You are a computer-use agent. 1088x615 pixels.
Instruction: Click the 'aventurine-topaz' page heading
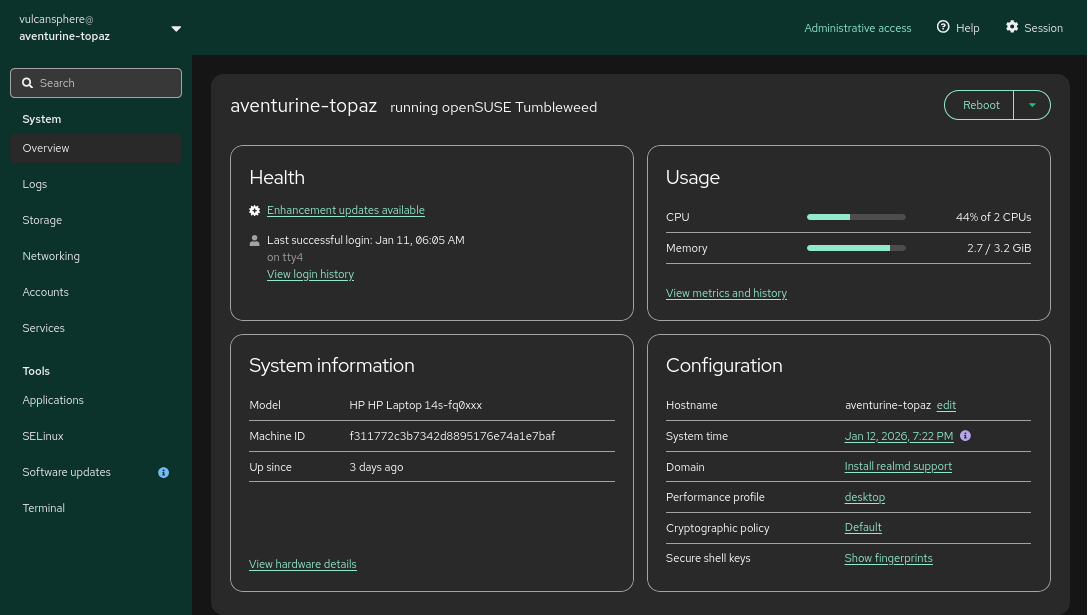pyautogui.click(x=303, y=106)
